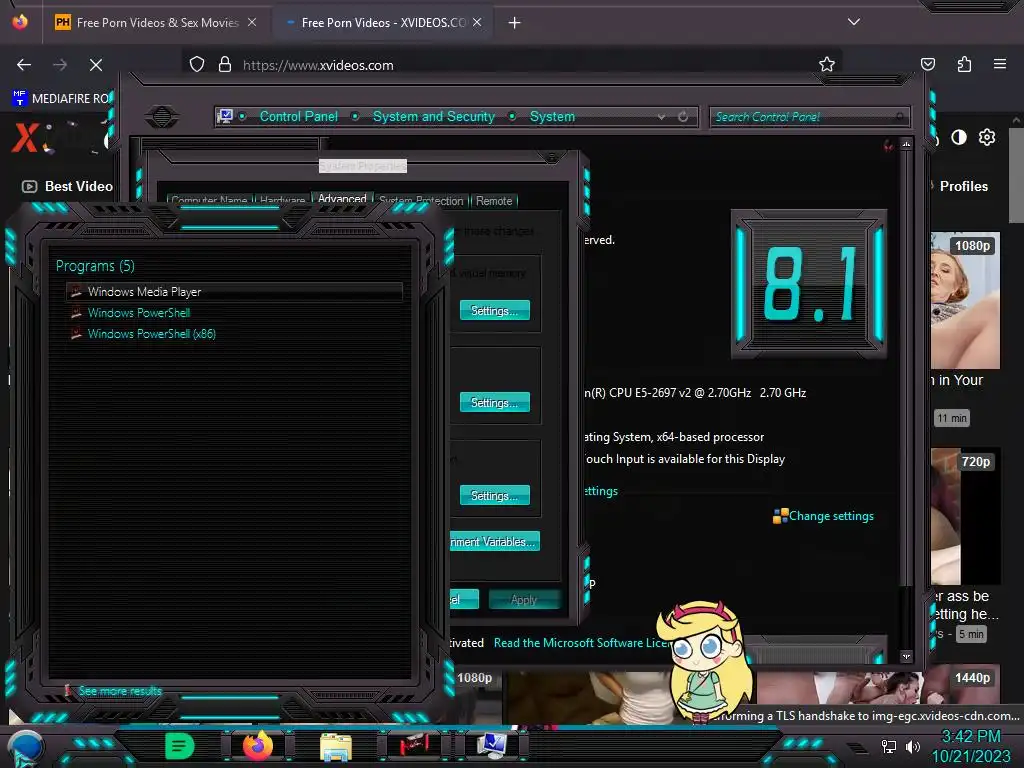Open the green chat app on the taskbar

point(180,746)
